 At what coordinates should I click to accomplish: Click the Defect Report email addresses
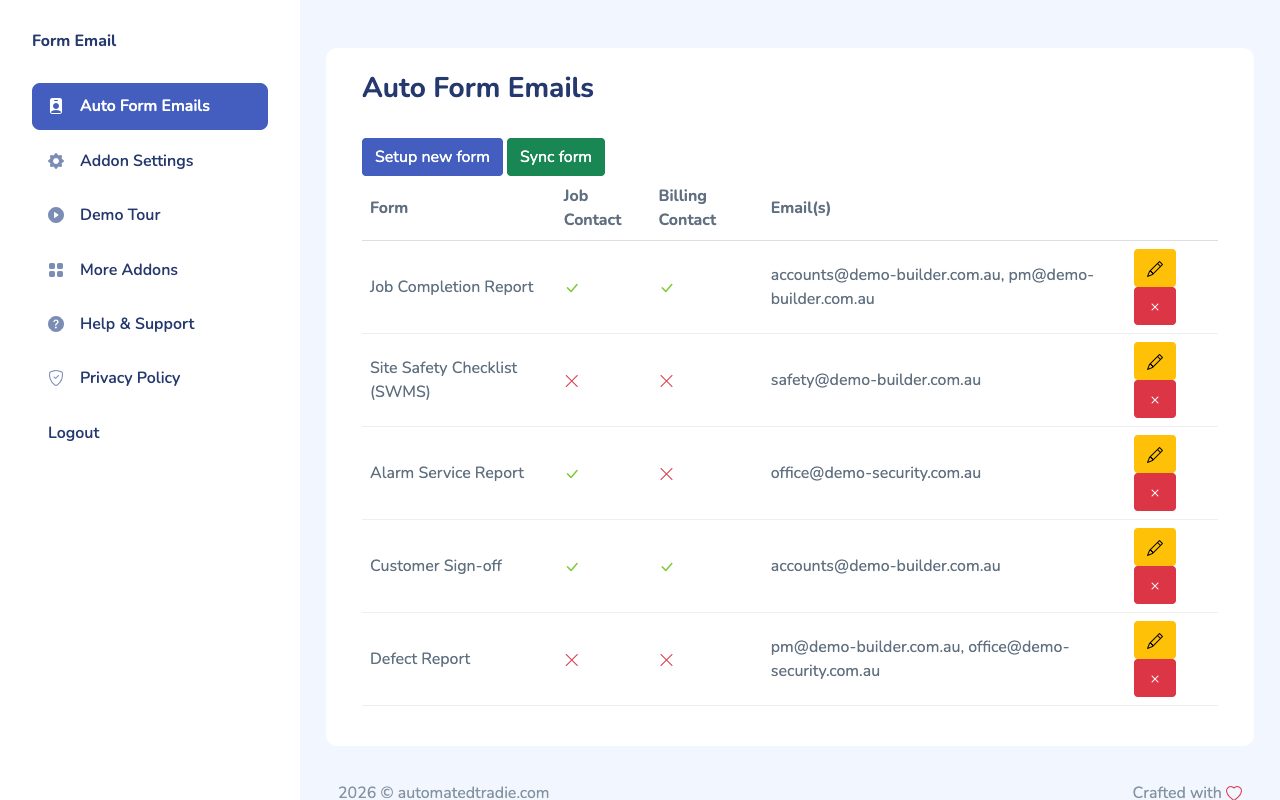point(920,659)
